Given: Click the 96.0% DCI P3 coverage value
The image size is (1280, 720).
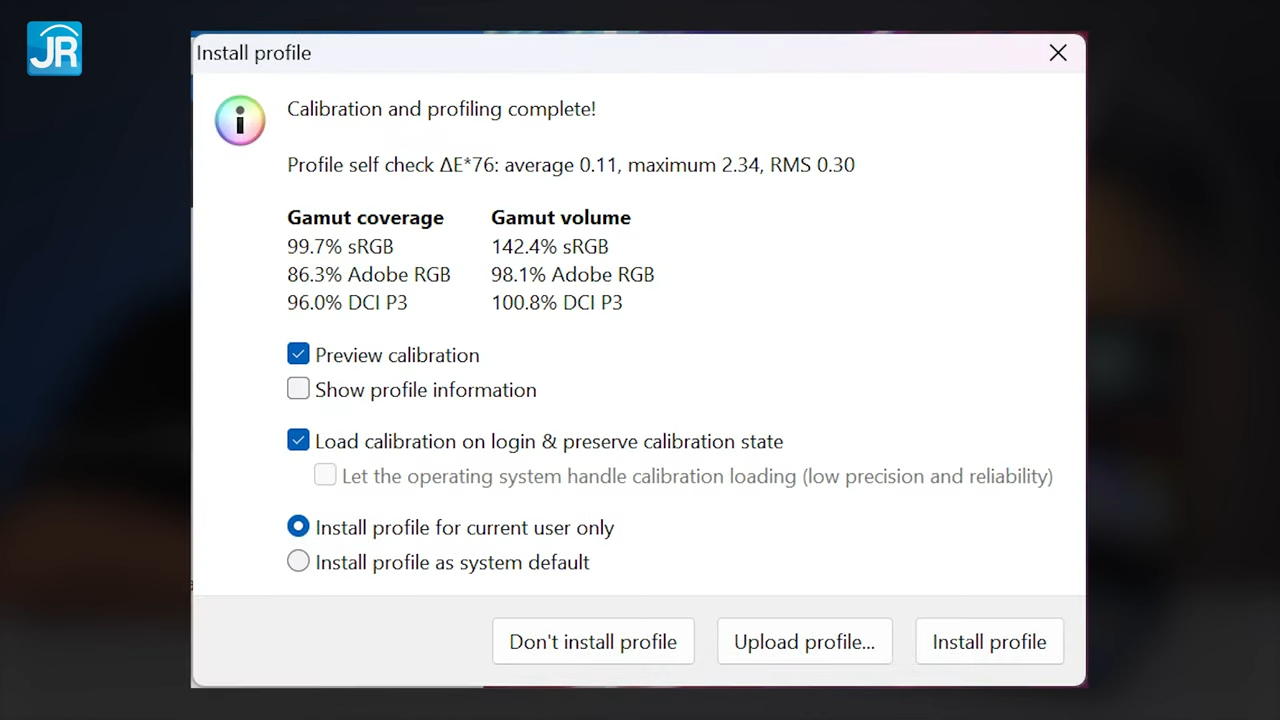Looking at the screenshot, I should (347, 302).
